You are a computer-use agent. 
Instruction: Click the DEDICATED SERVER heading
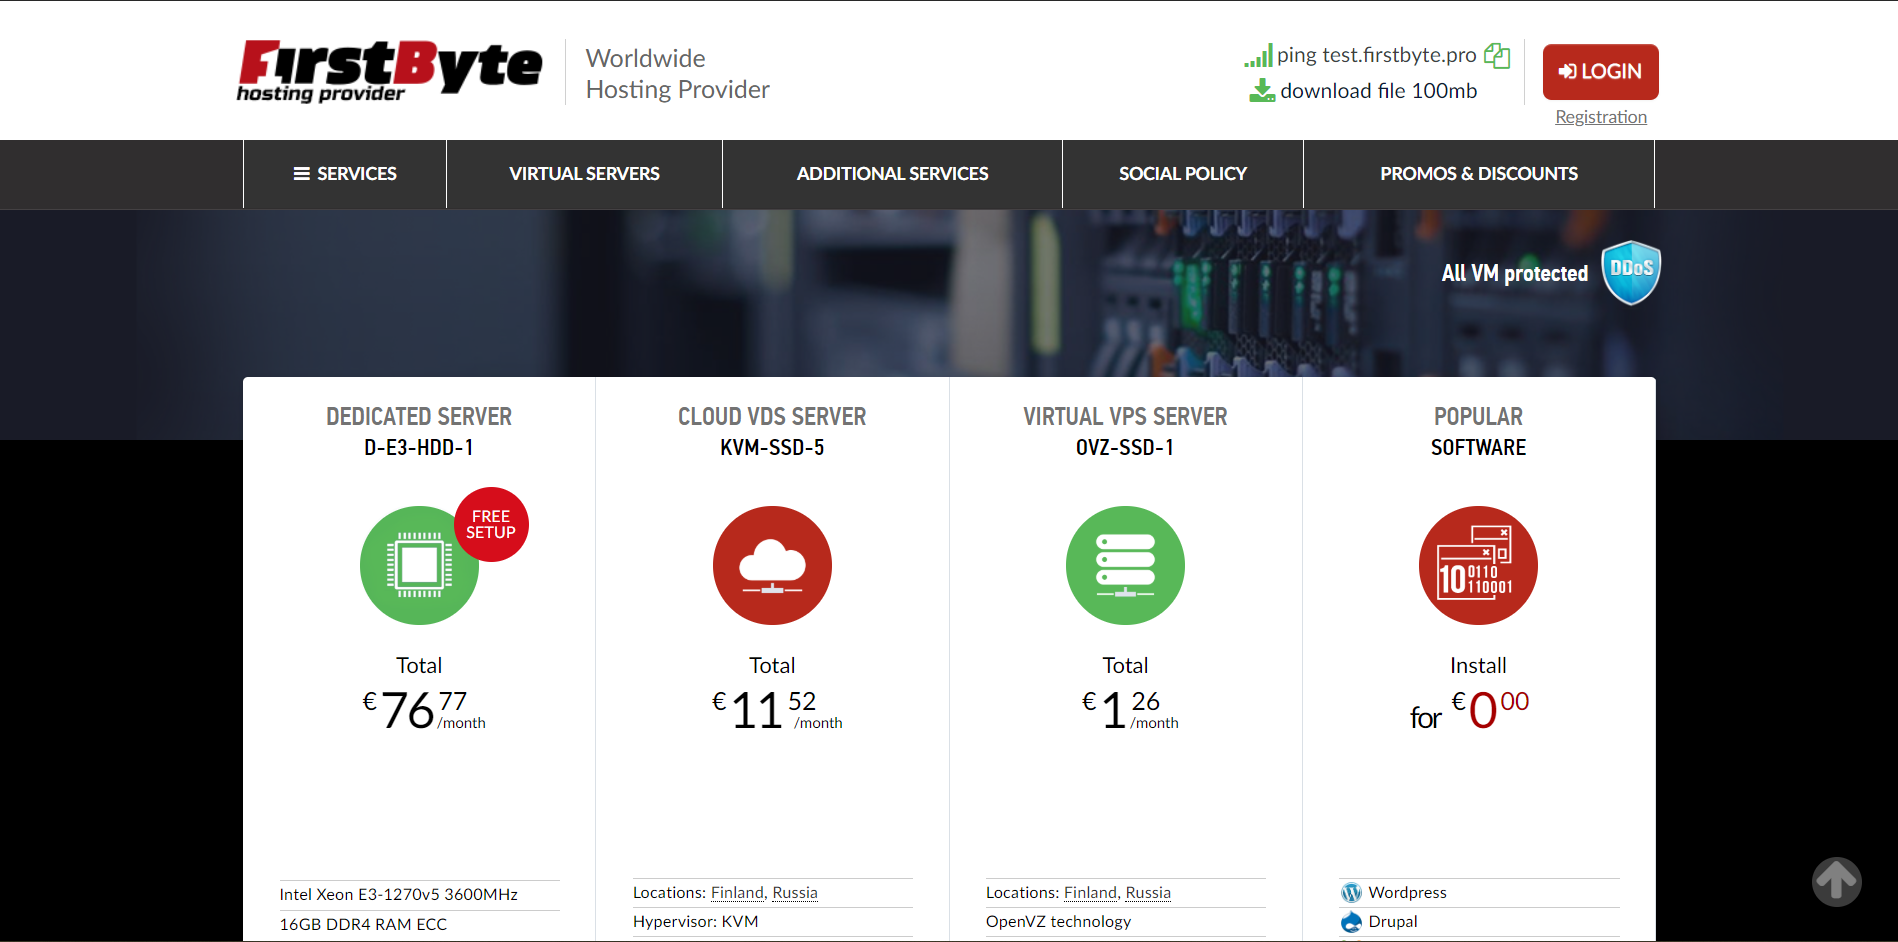click(419, 416)
